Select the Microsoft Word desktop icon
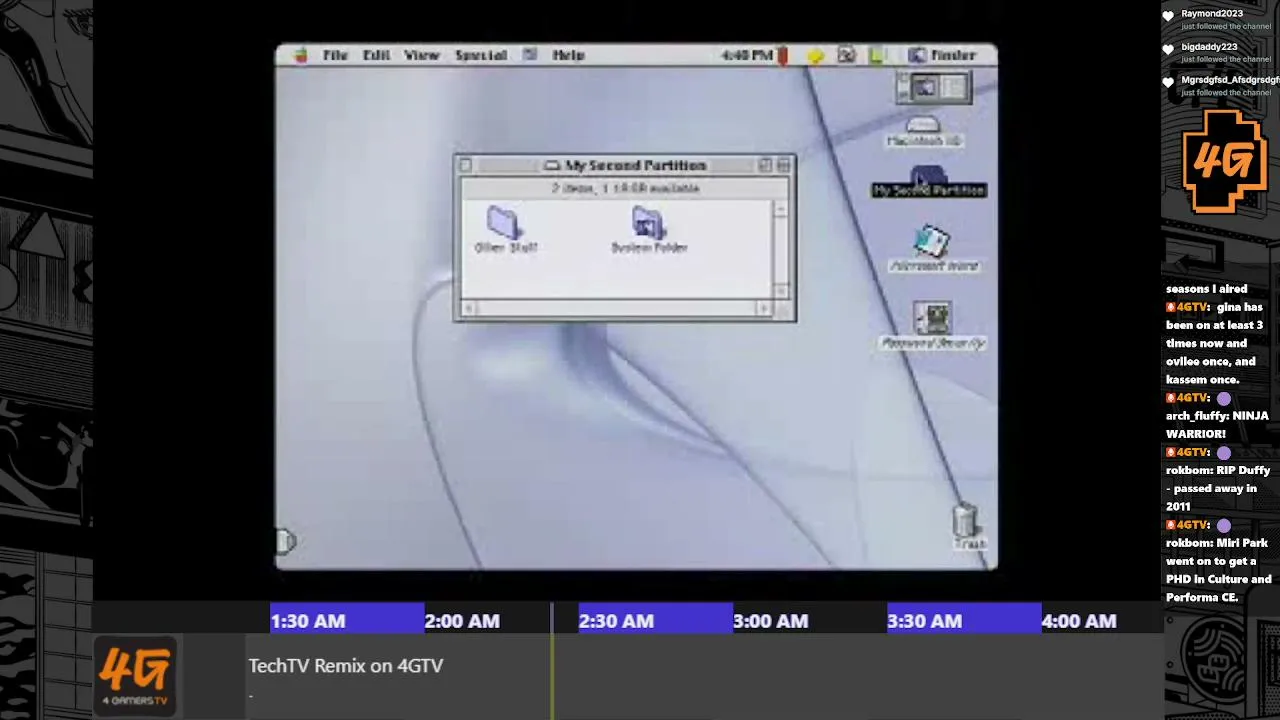1280x720 pixels. 933,248
